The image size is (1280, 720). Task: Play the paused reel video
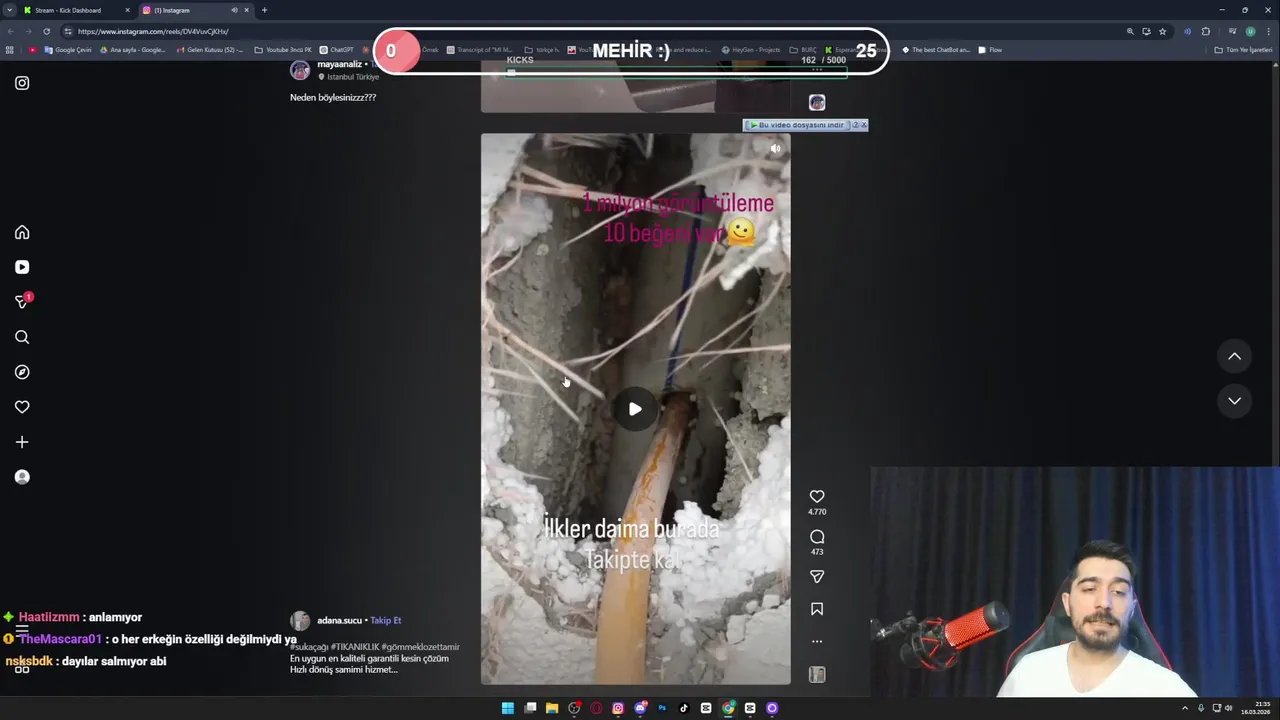635,409
